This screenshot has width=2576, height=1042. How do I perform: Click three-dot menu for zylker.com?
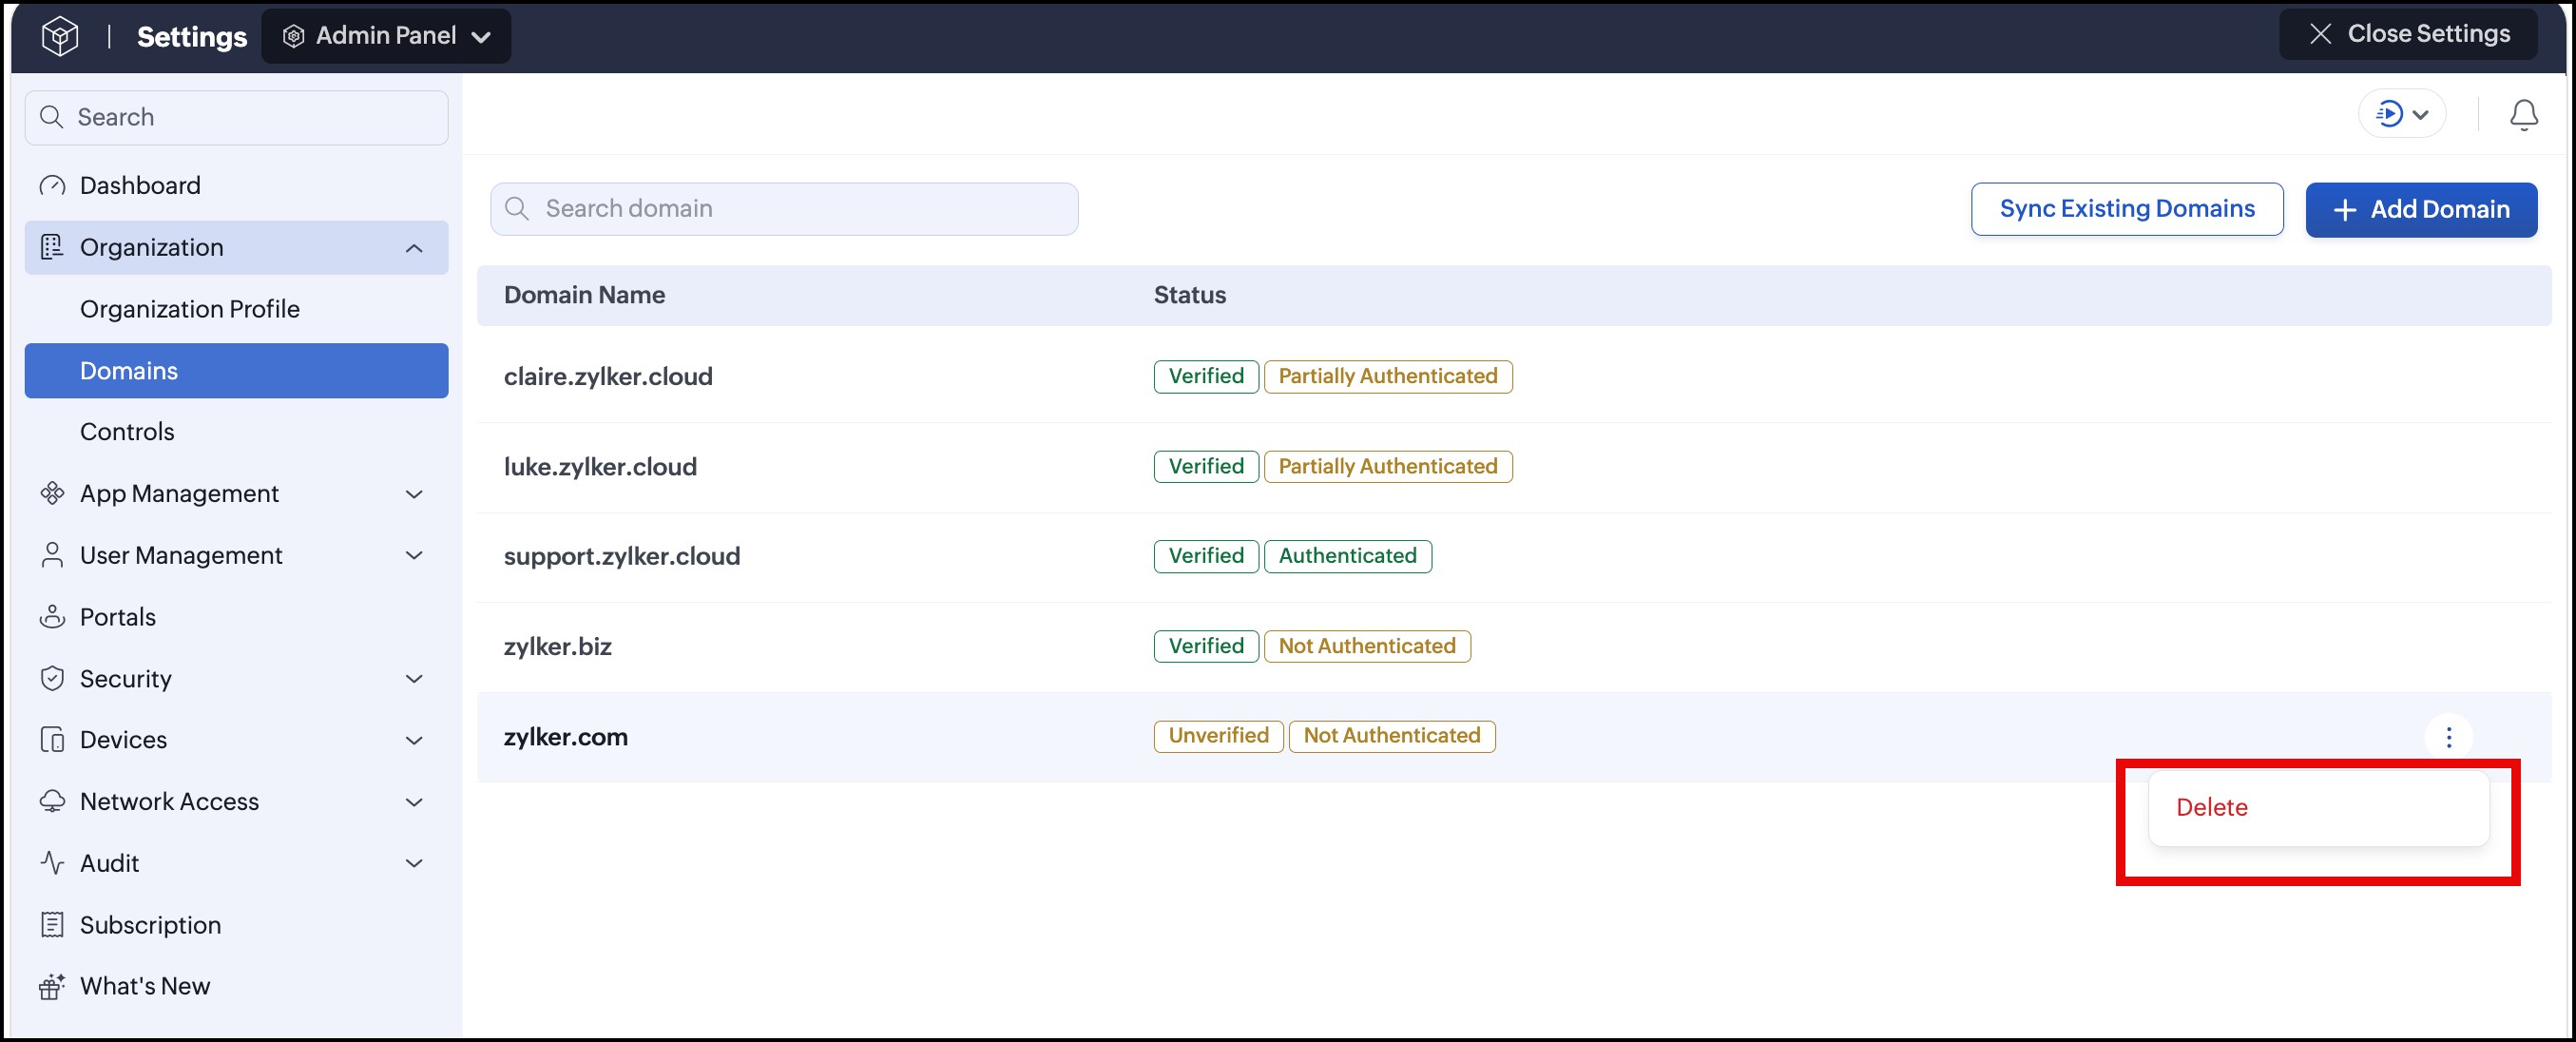point(2448,737)
